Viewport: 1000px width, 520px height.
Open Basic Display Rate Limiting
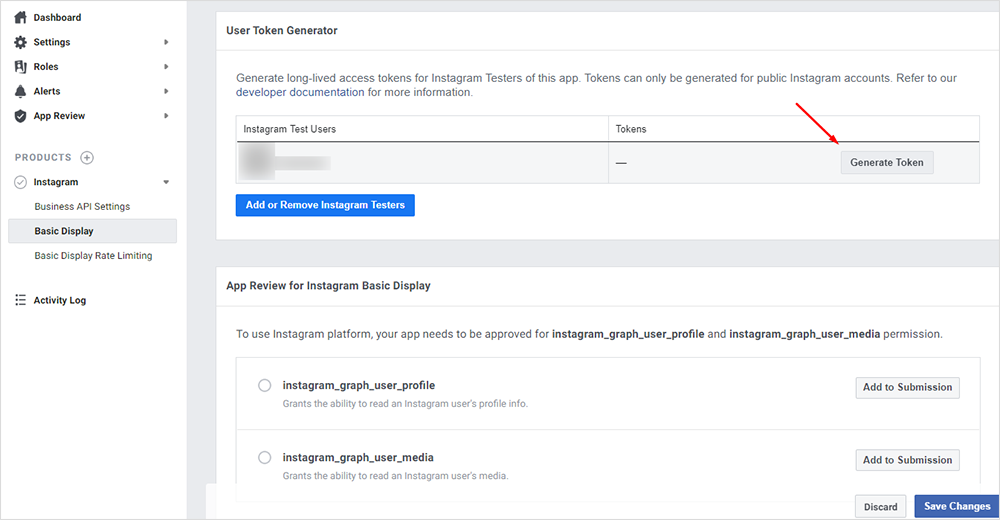coord(92,256)
